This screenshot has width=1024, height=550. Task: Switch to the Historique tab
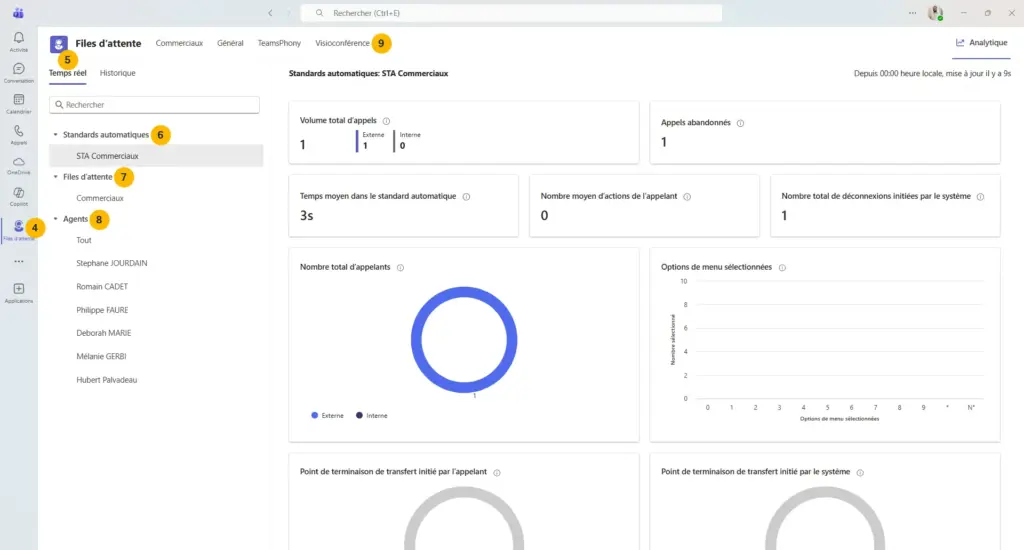coord(118,73)
